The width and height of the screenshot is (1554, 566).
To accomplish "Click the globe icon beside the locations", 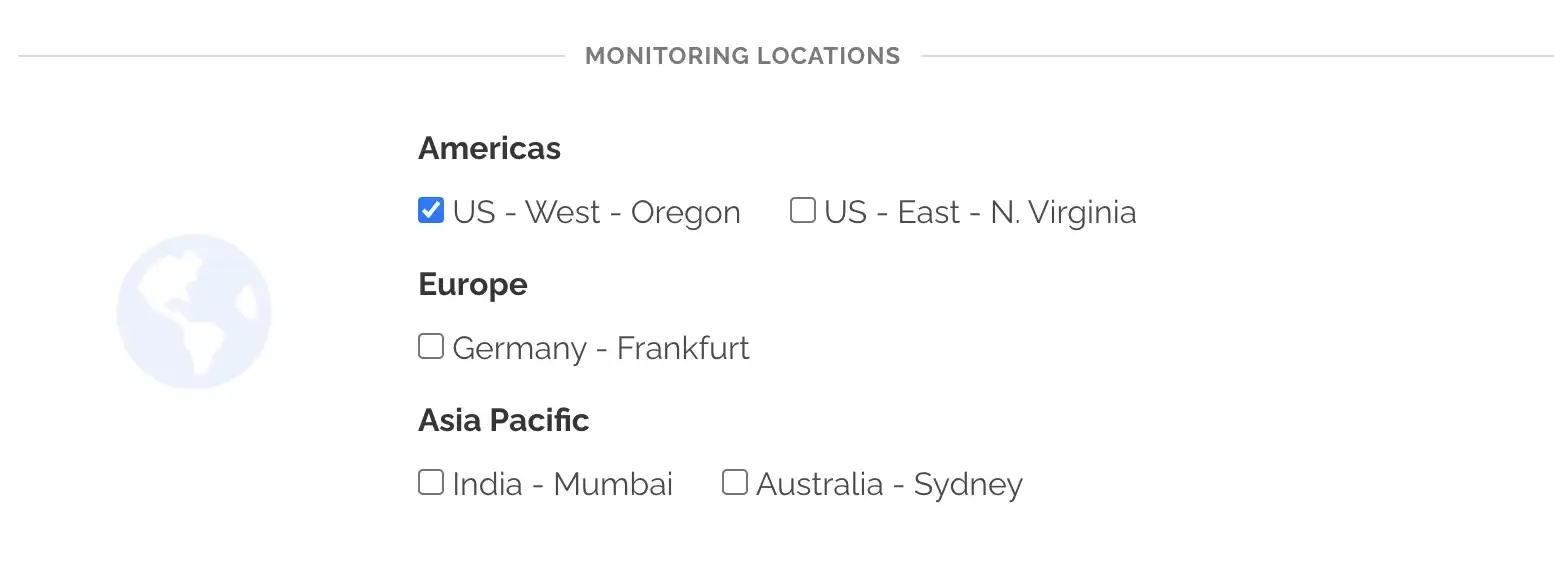I will [x=194, y=311].
